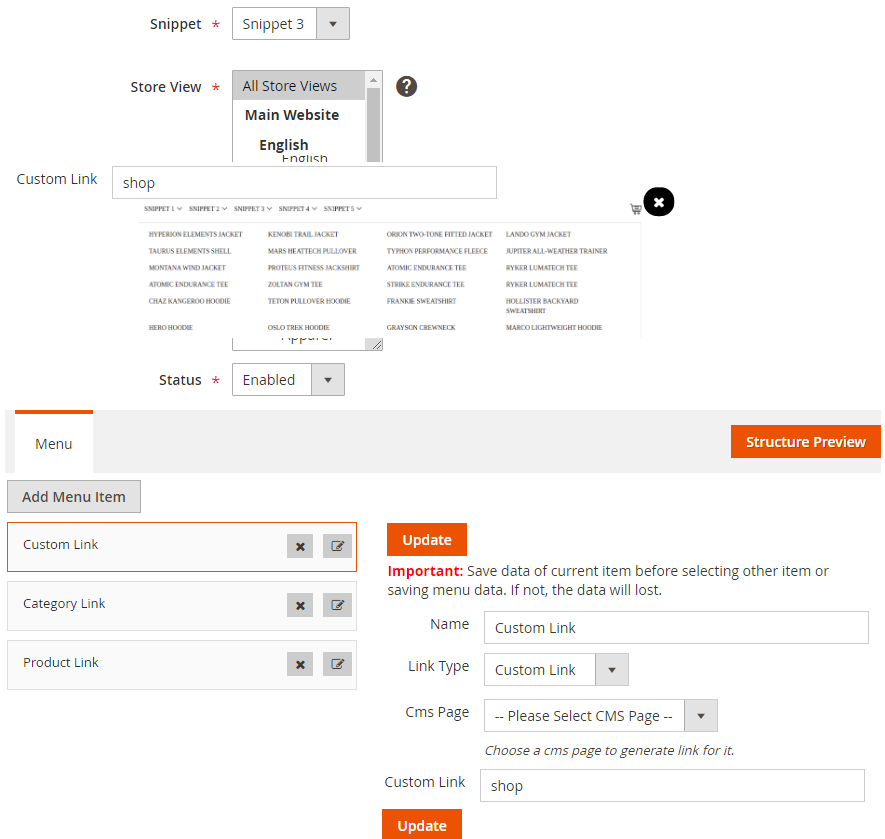Image resolution: width=885 pixels, height=839 pixels.
Task: Expand the Status dropdown
Action: 288,380
